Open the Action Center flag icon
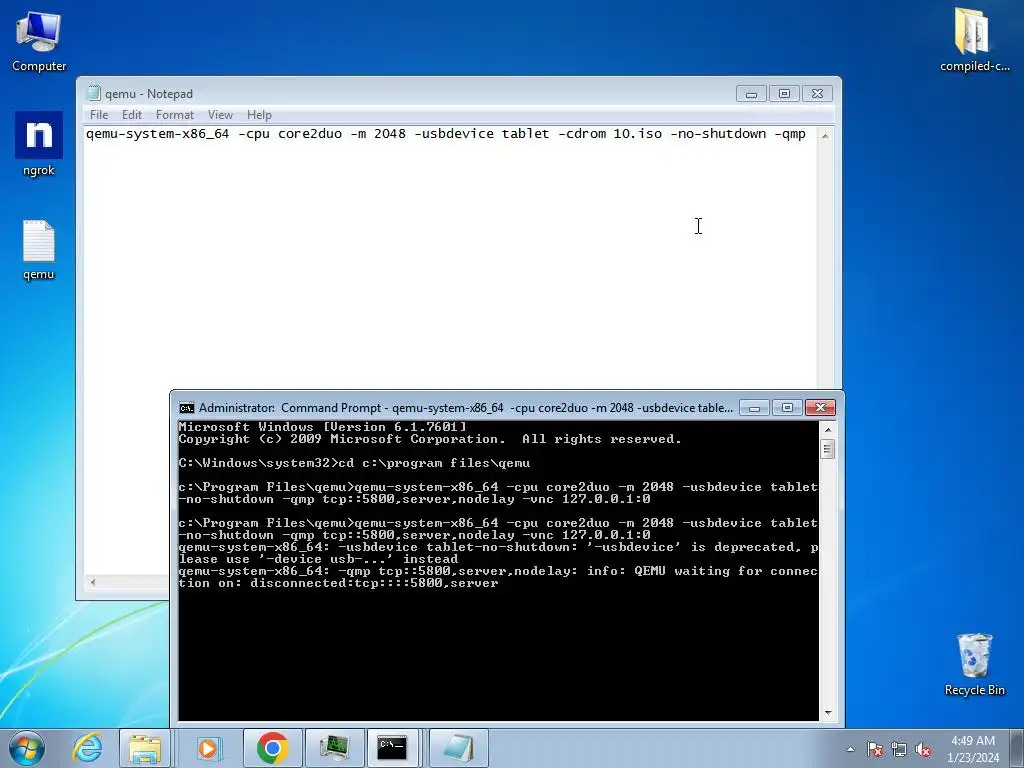Image resolution: width=1024 pixels, height=768 pixels. point(875,749)
